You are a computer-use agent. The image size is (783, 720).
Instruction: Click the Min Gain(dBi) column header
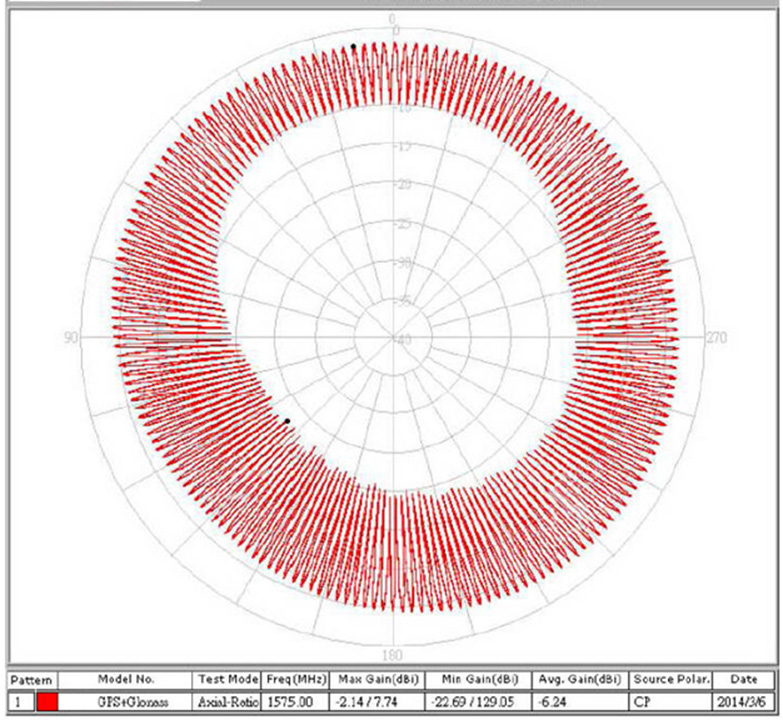click(469, 680)
